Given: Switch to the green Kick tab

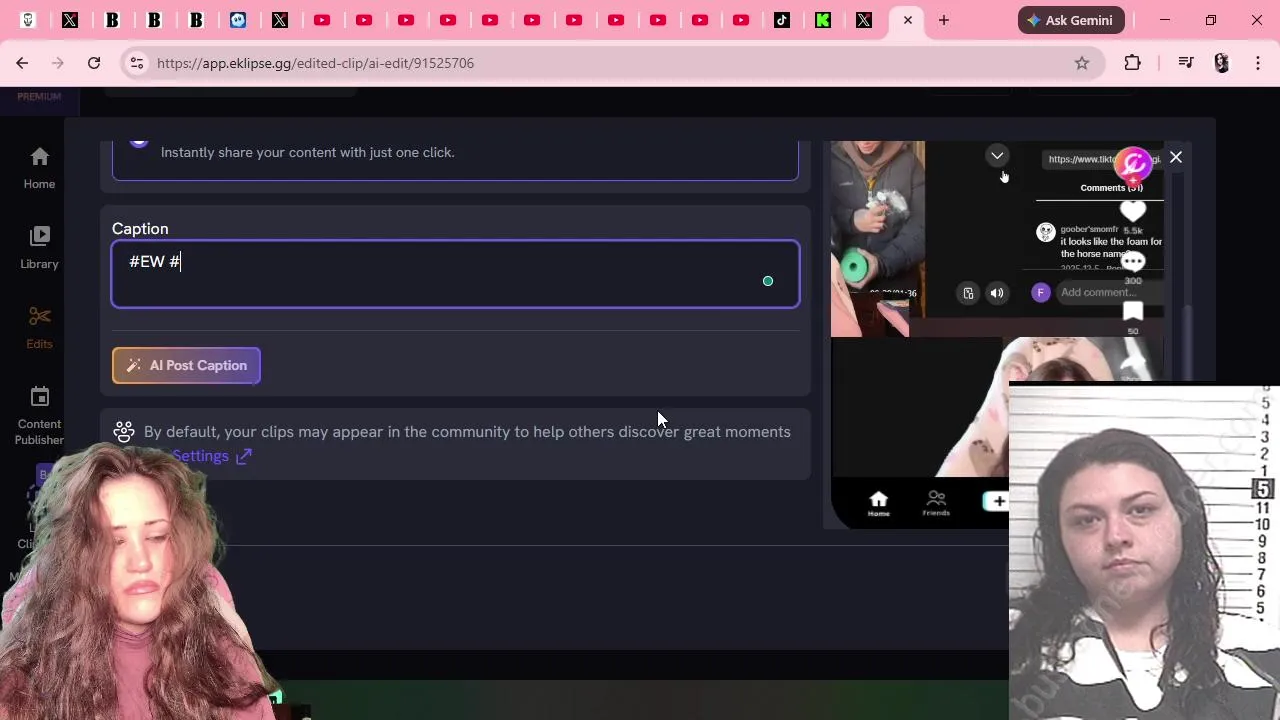Looking at the screenshot, I should pyautogui.click(x=823, y=20).
